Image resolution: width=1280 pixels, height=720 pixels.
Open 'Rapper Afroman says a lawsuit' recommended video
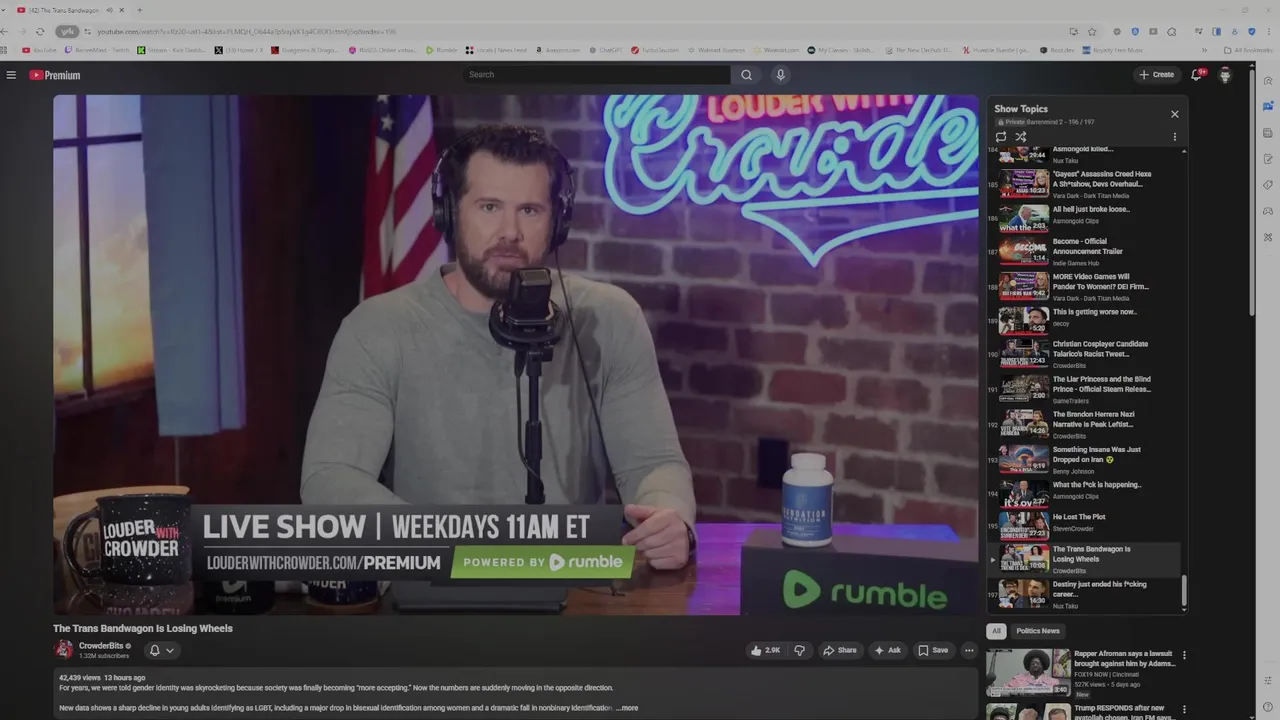1082,672
